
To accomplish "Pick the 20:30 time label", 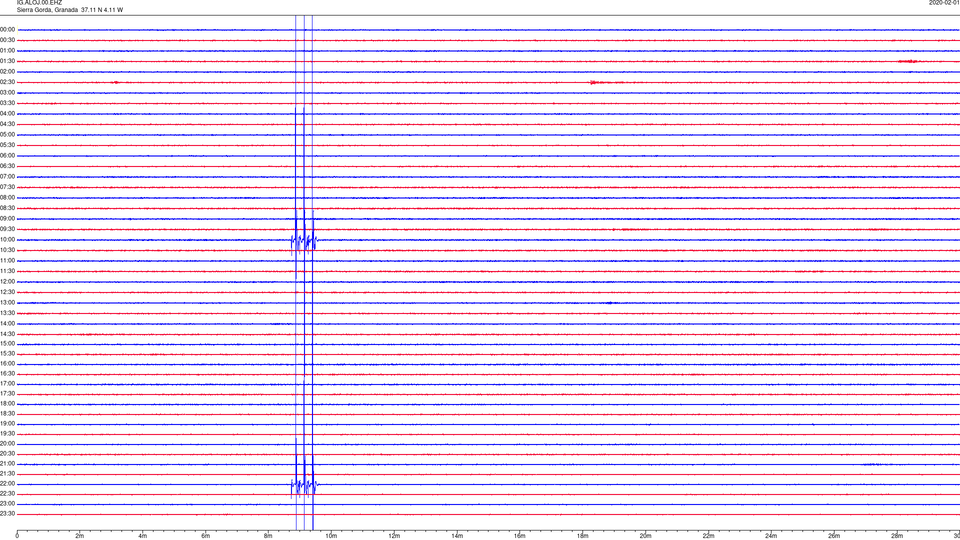I will click(7, 454).
